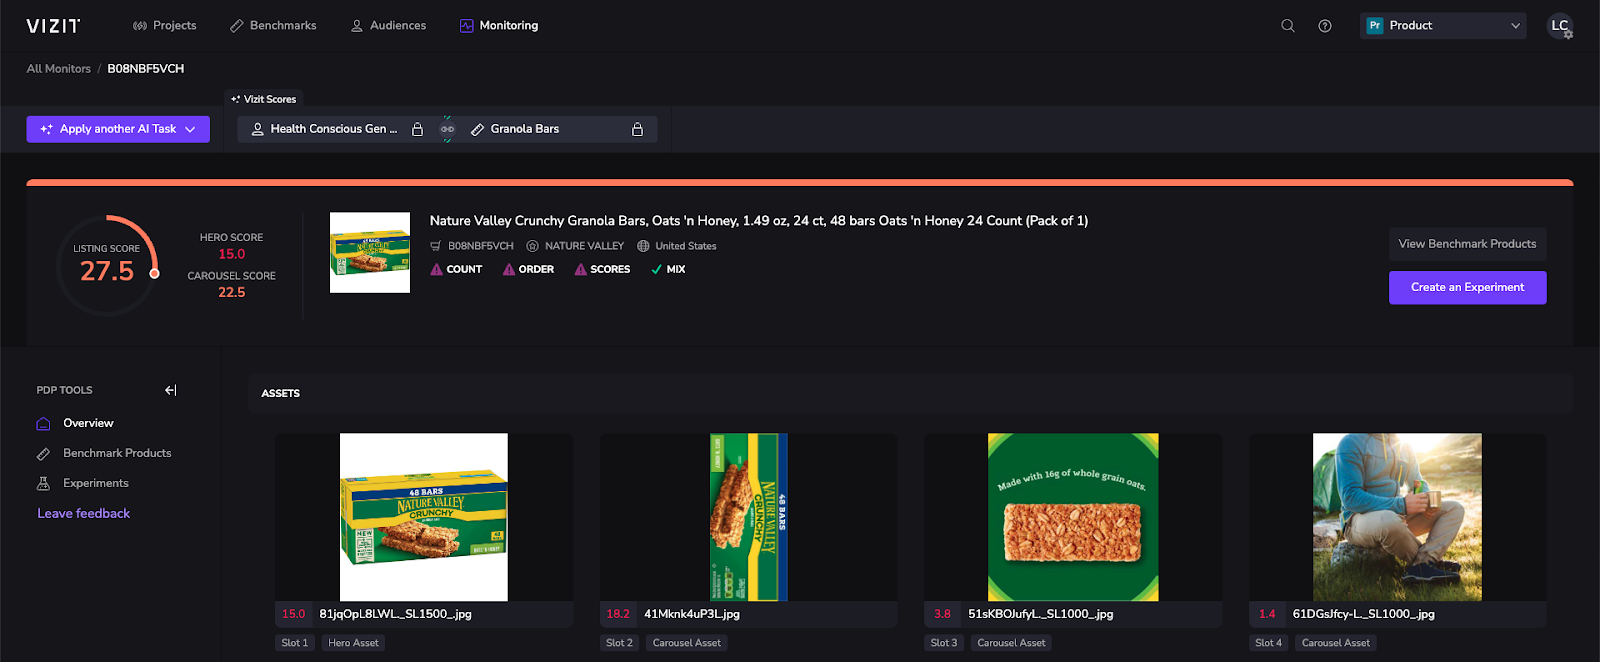The height and width of the screenshot is (662, 1600).
Task: Click the search magnifier icon
Action: point(1288,26)
